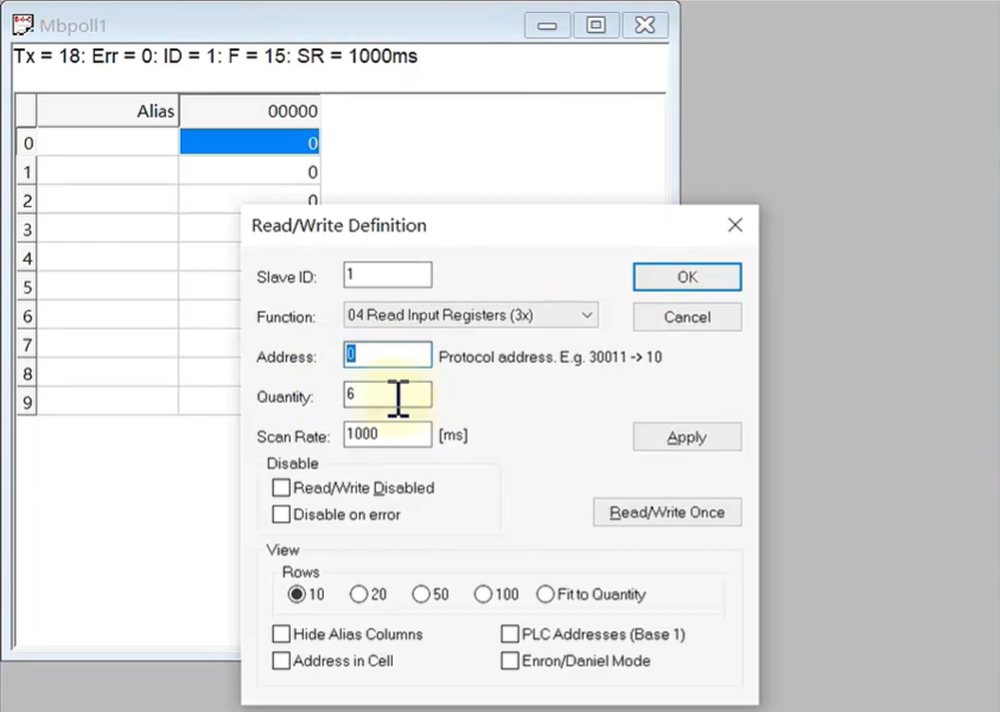Click into the Slave ID field
This screenshot has height=712, width=1000.
pos(387,275)
